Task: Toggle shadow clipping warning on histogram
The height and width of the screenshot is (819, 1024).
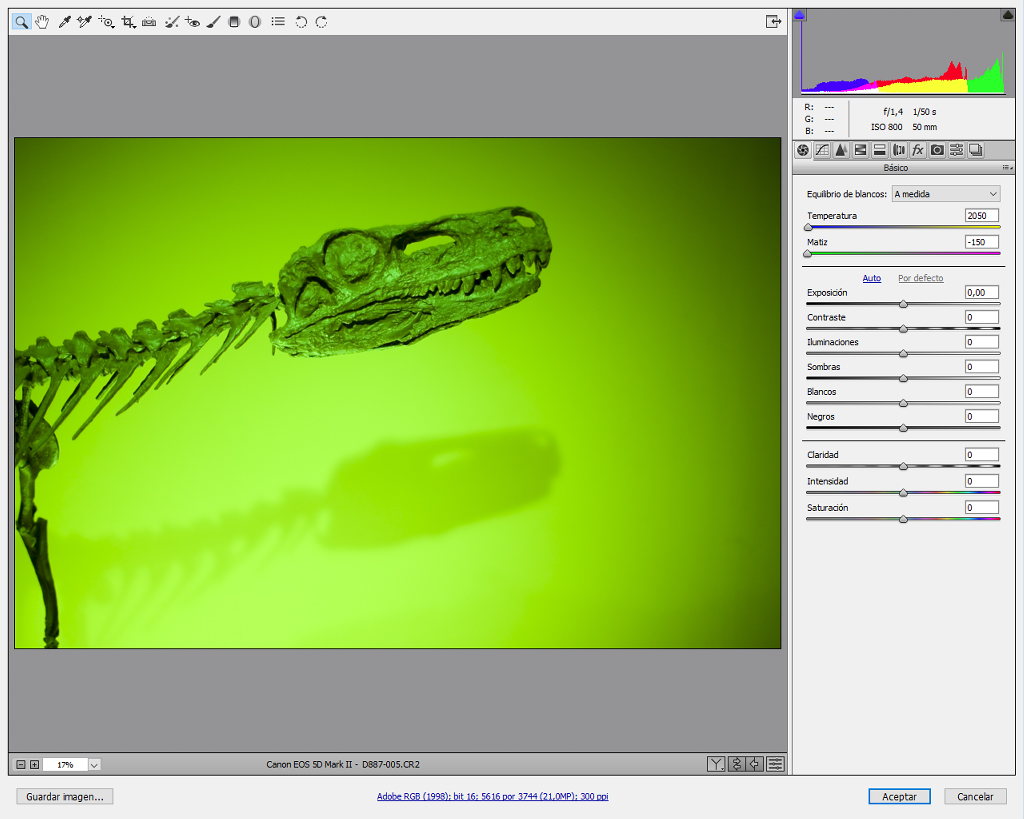Action: tap(799, 14)
